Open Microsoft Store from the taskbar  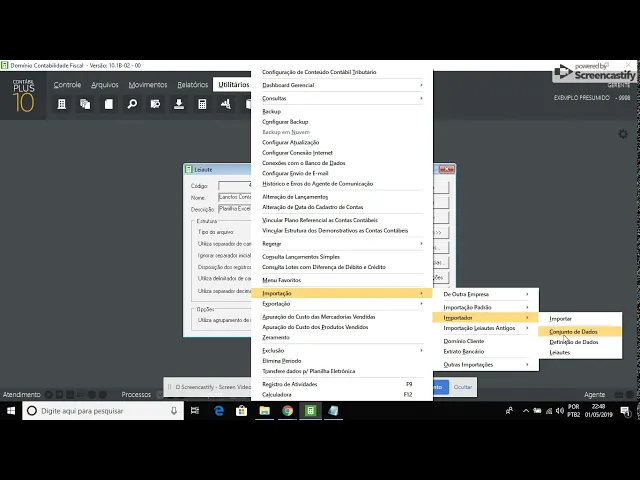tap(242, 411)
